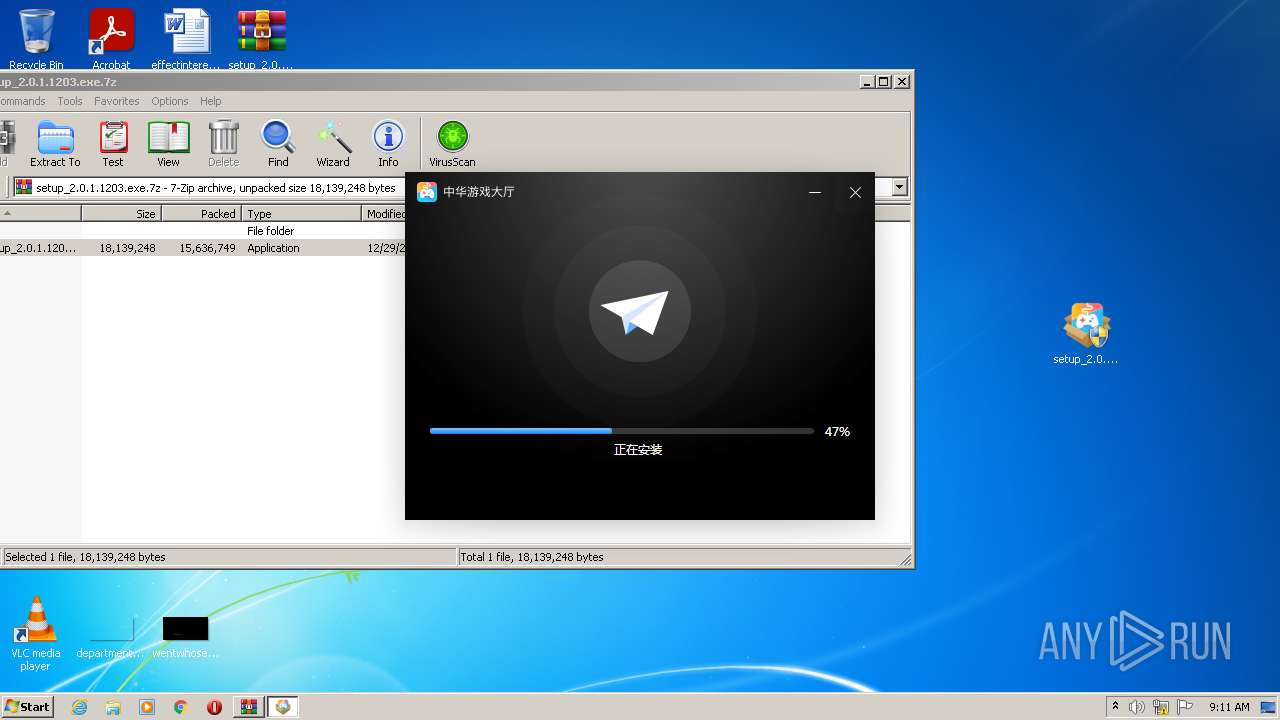Switch to WinRAR taskbar button
Viewport: 1280px width, 720px height.
(248, 707)
